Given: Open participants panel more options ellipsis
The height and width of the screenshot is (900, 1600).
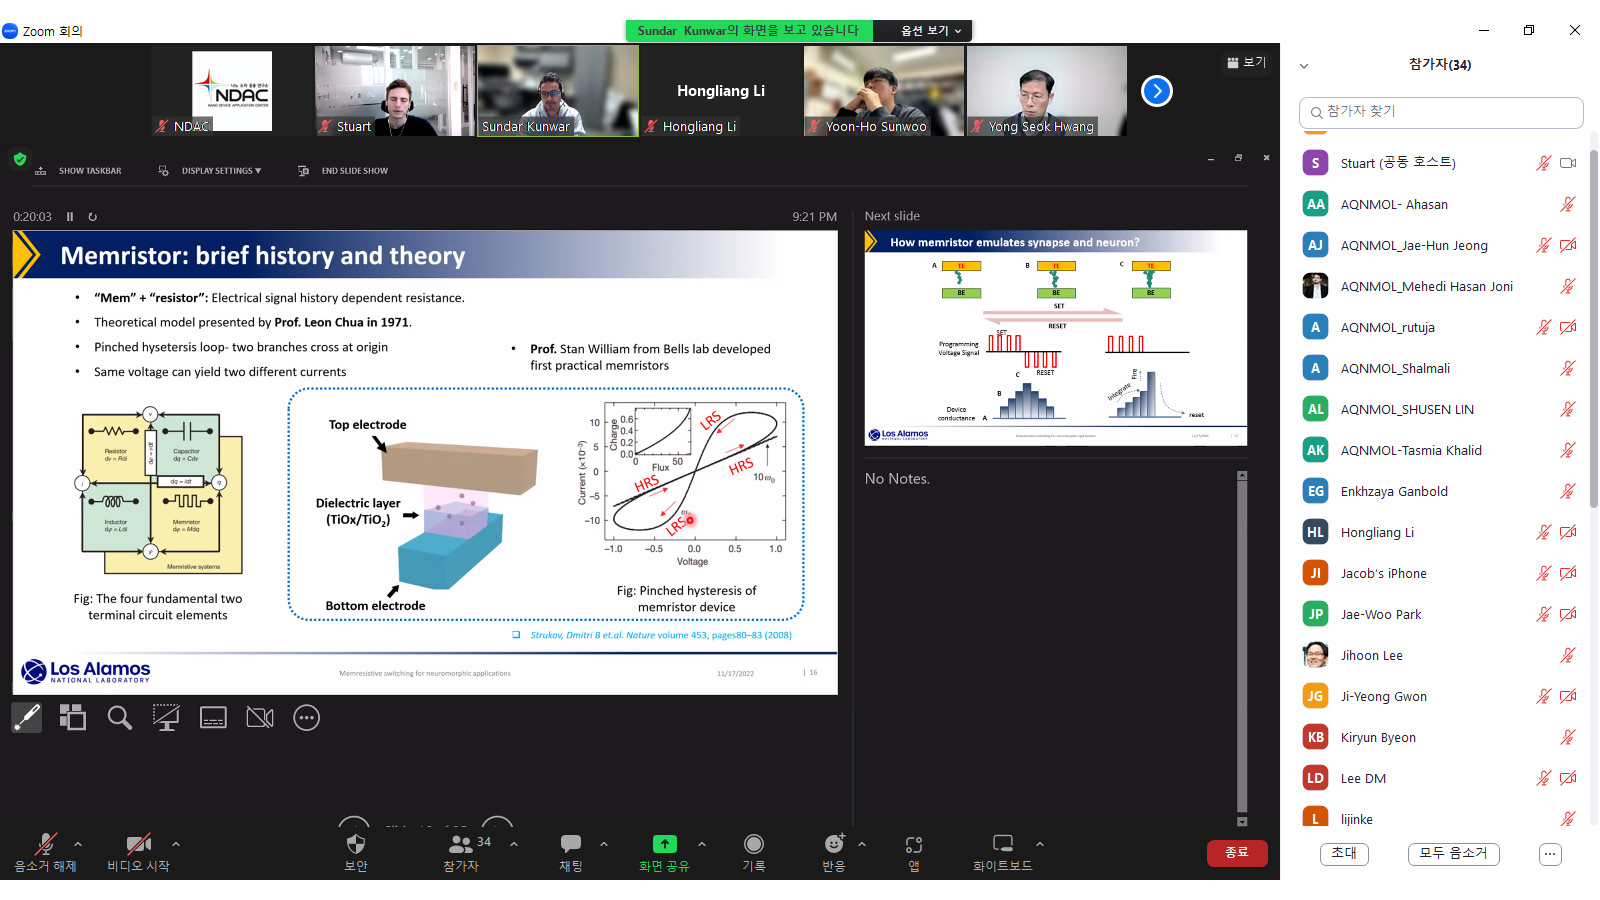Looking at the screenshot, I should click(x=1550, y=854).
